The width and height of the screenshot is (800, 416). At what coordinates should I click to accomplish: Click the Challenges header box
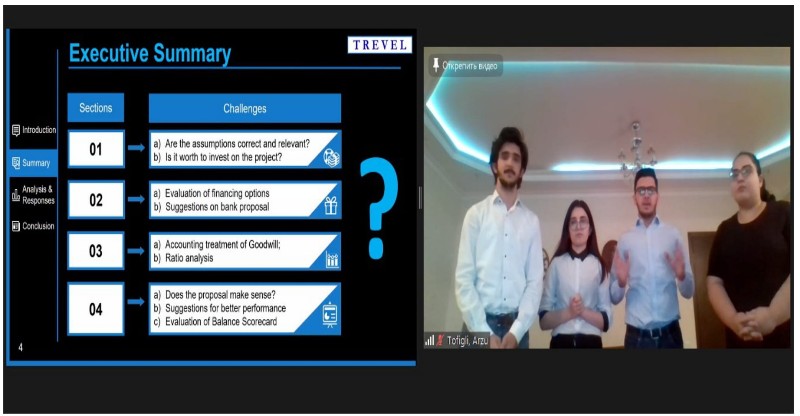pyautogui.click(x=245, y=108)
